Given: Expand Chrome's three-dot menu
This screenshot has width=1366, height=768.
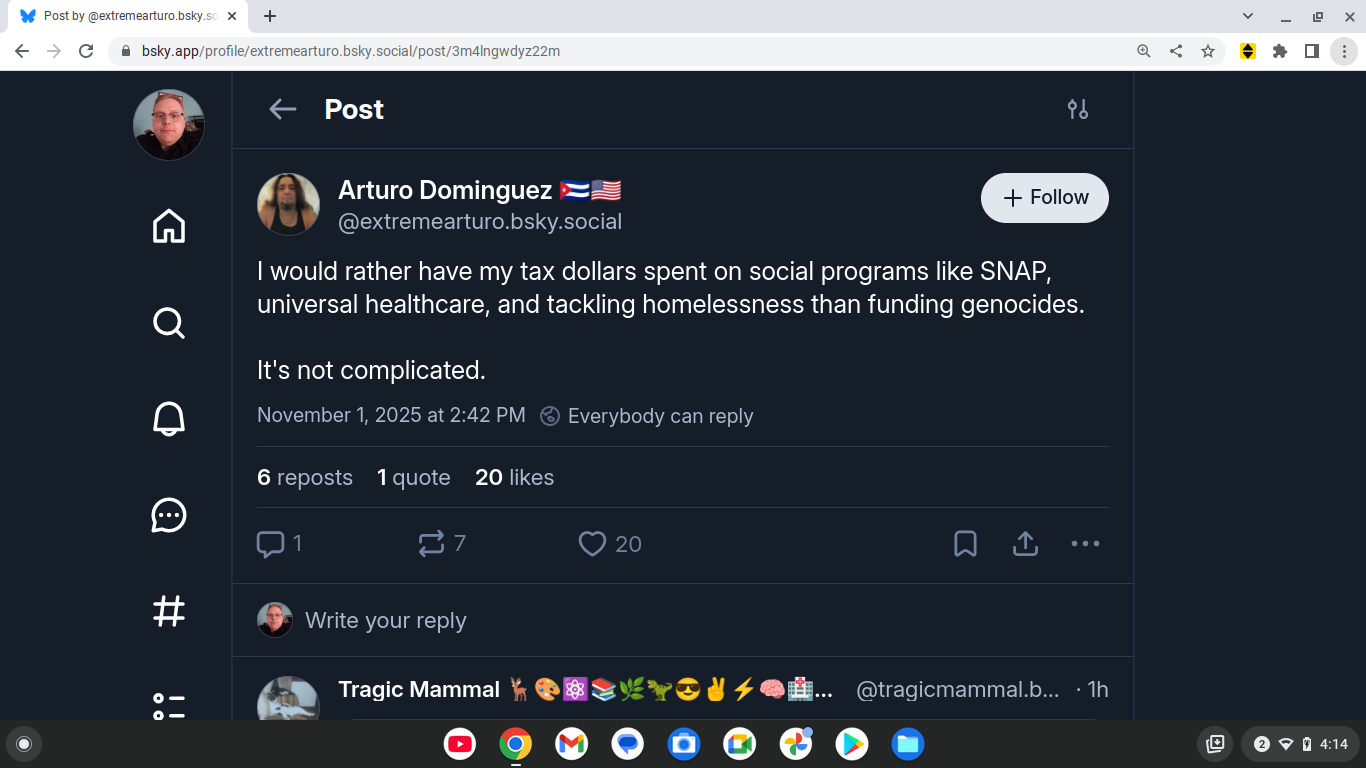Looking at the screenshot, I should 1344,51.
